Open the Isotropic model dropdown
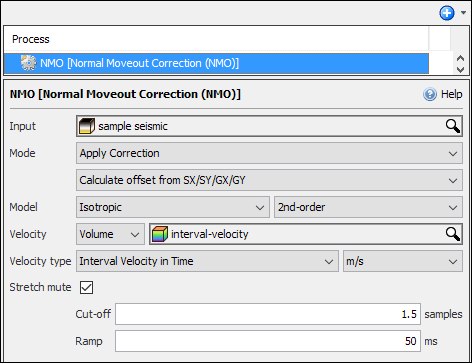 tap(173, 207)
